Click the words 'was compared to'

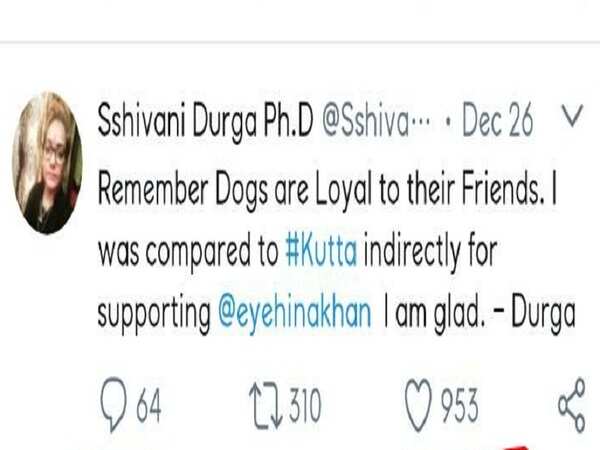189,252
